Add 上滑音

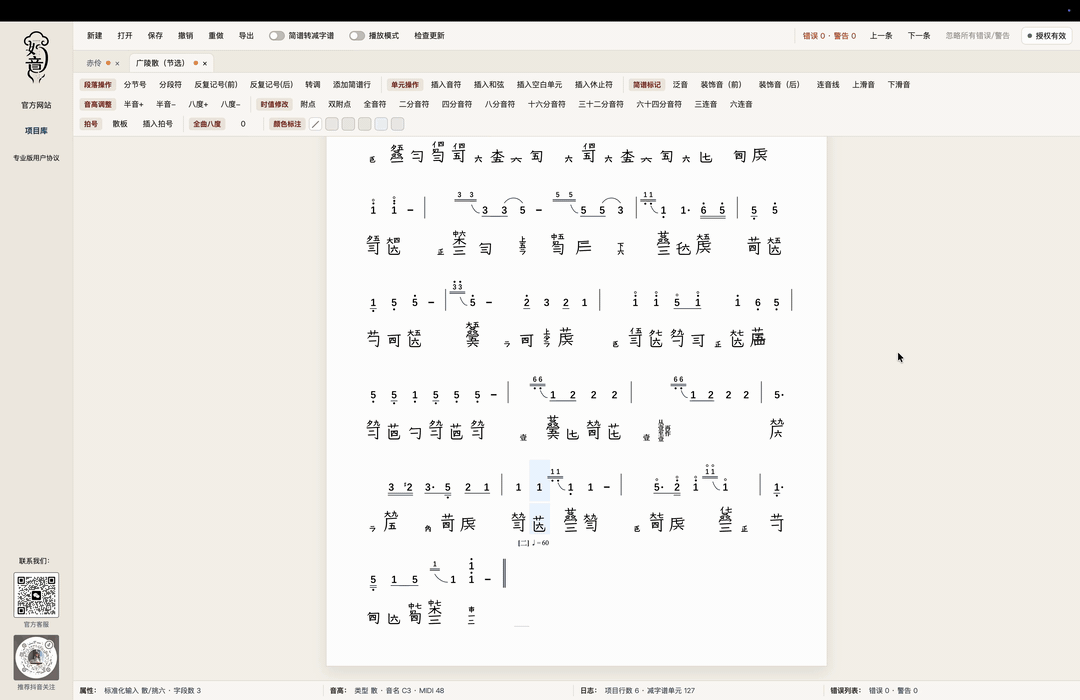(x=863, y=85)
